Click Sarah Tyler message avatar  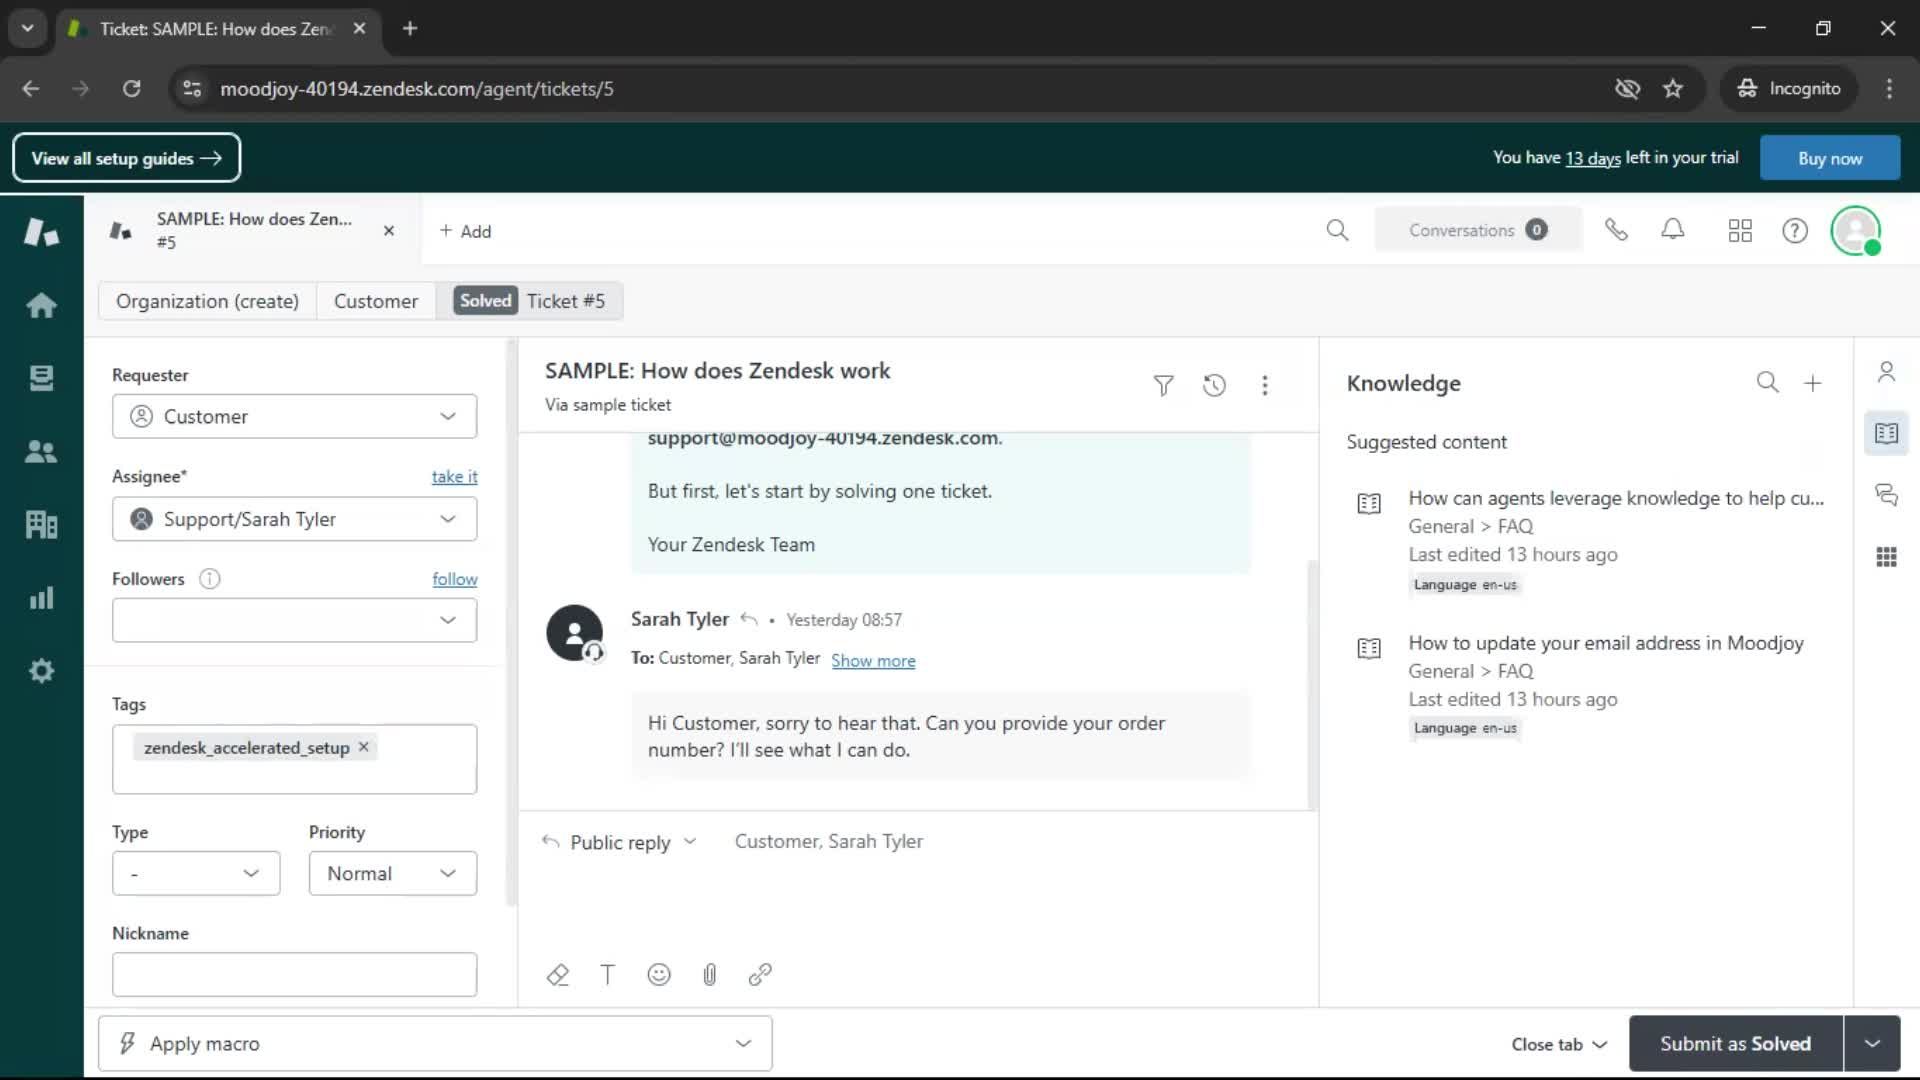[574, 633]
